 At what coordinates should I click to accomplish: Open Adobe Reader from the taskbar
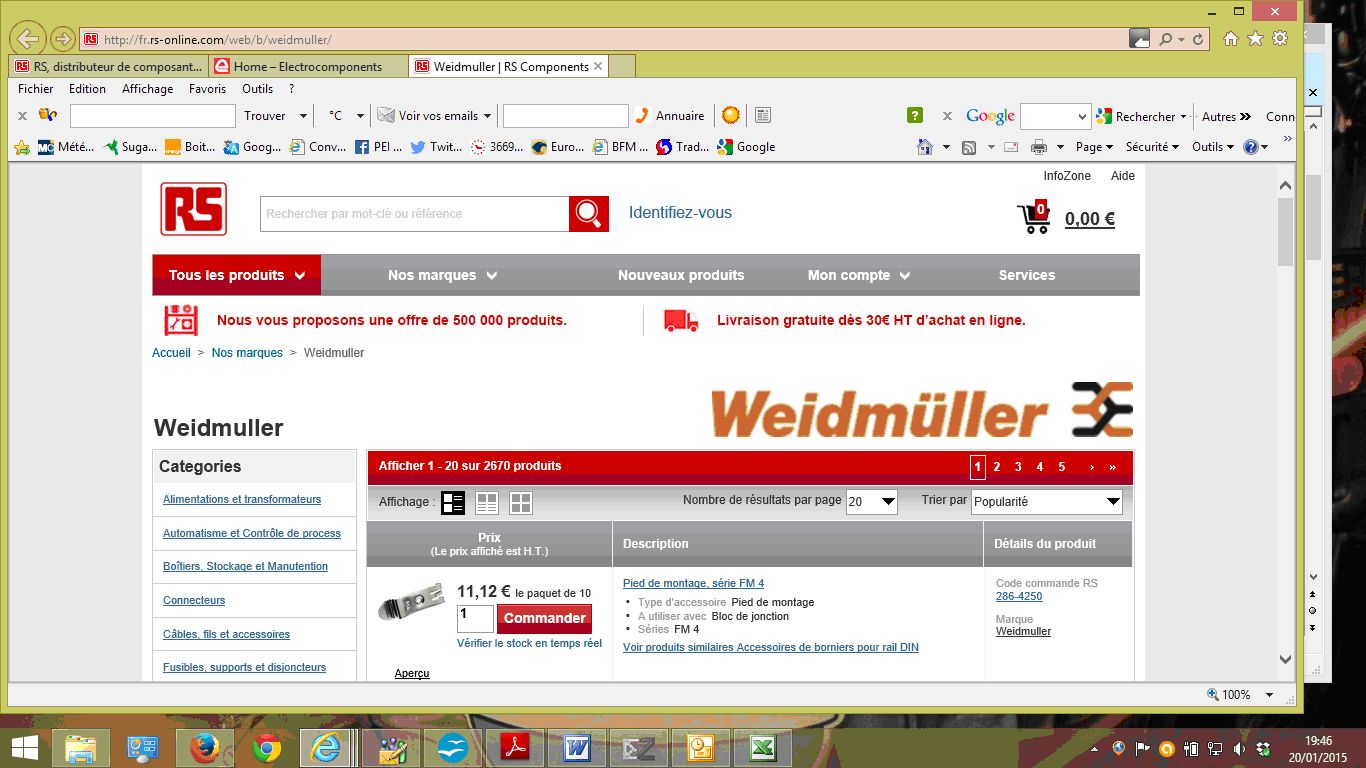(515, 747)
